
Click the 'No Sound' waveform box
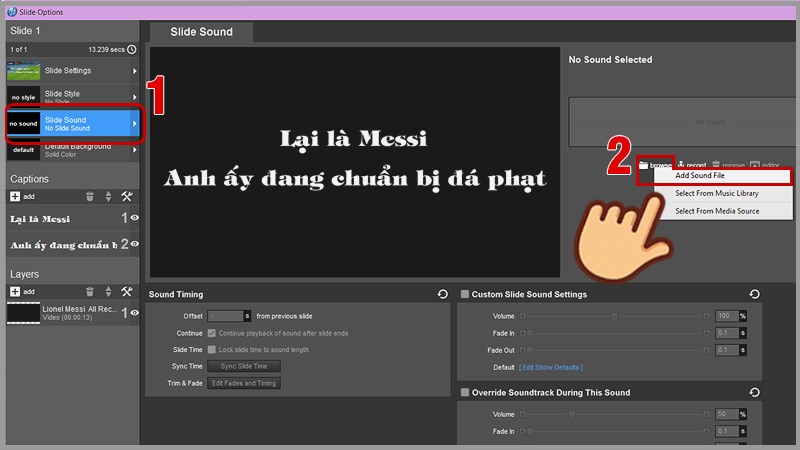(x=684, y=122)
